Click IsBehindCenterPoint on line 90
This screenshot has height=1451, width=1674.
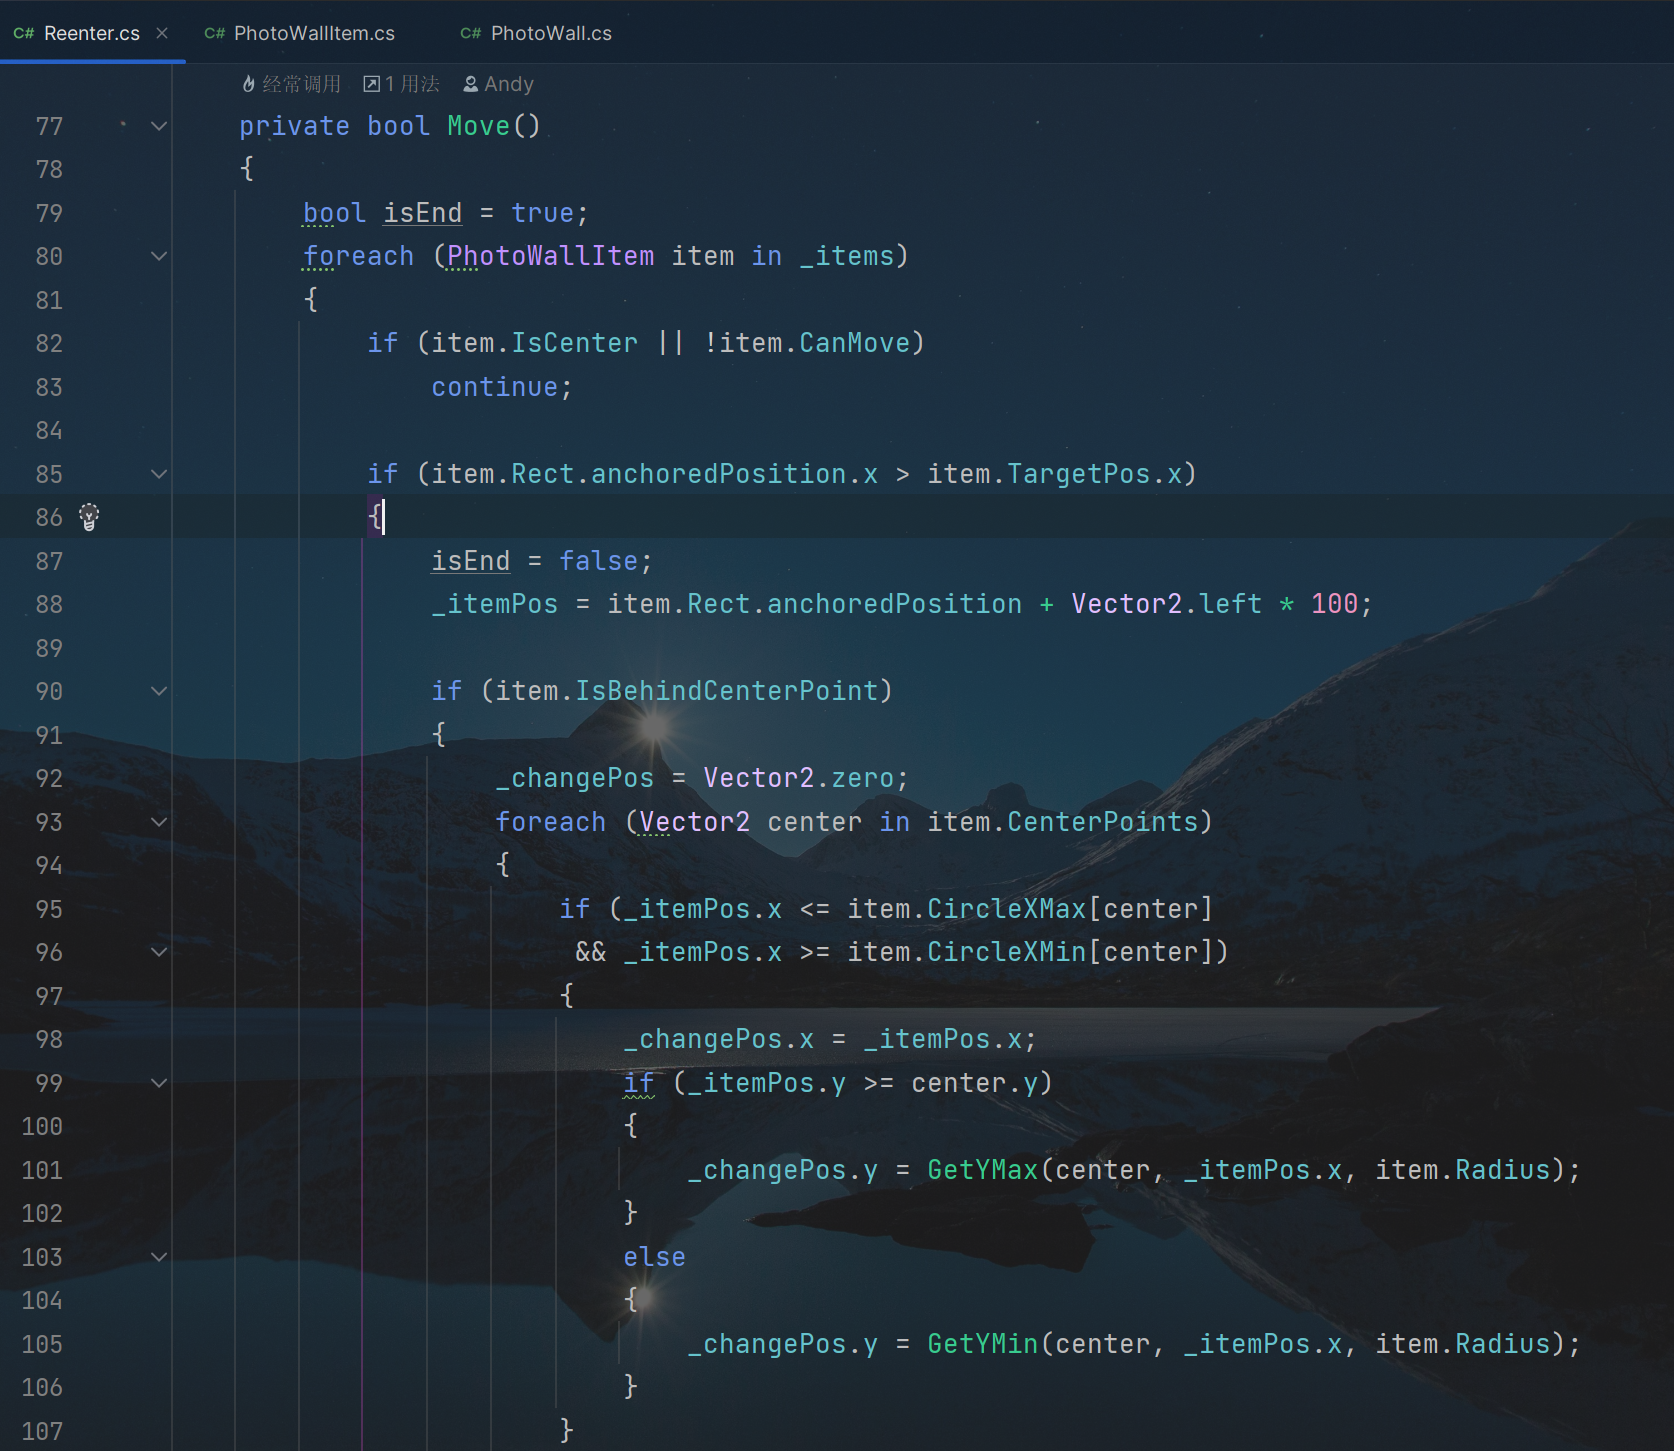pos(726,691)
